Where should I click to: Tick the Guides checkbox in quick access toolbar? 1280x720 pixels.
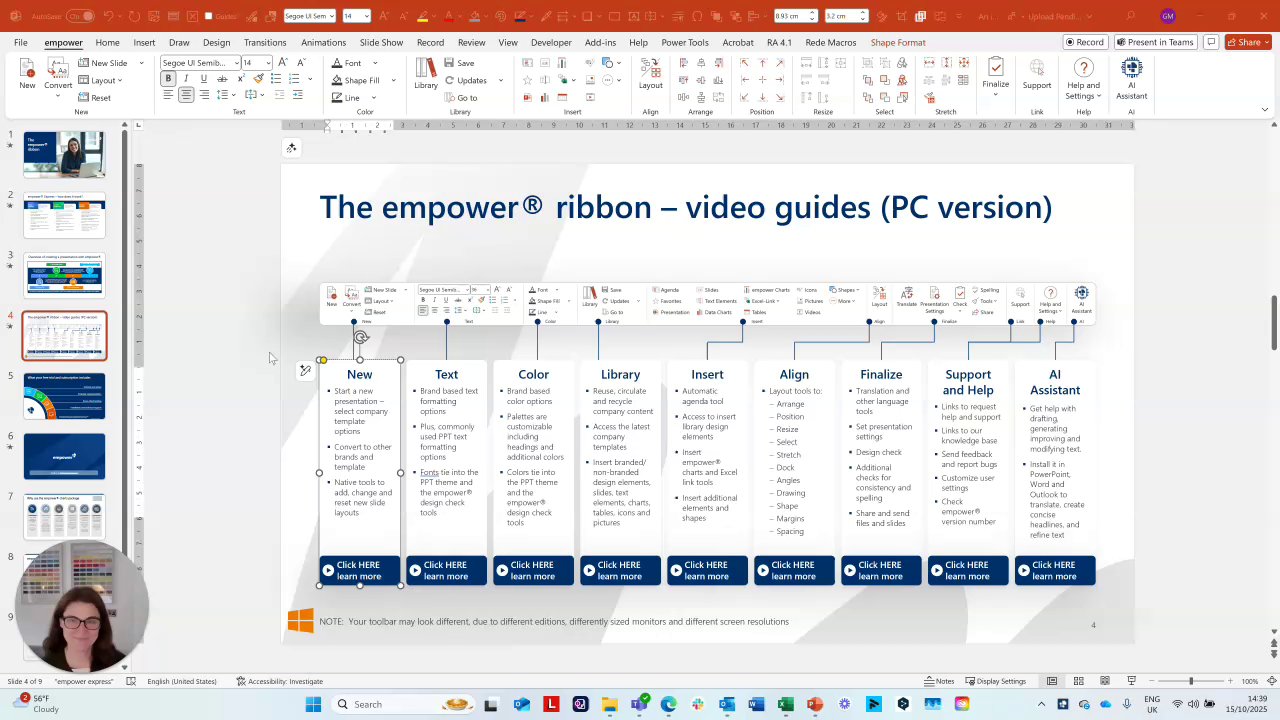(208, 16)
